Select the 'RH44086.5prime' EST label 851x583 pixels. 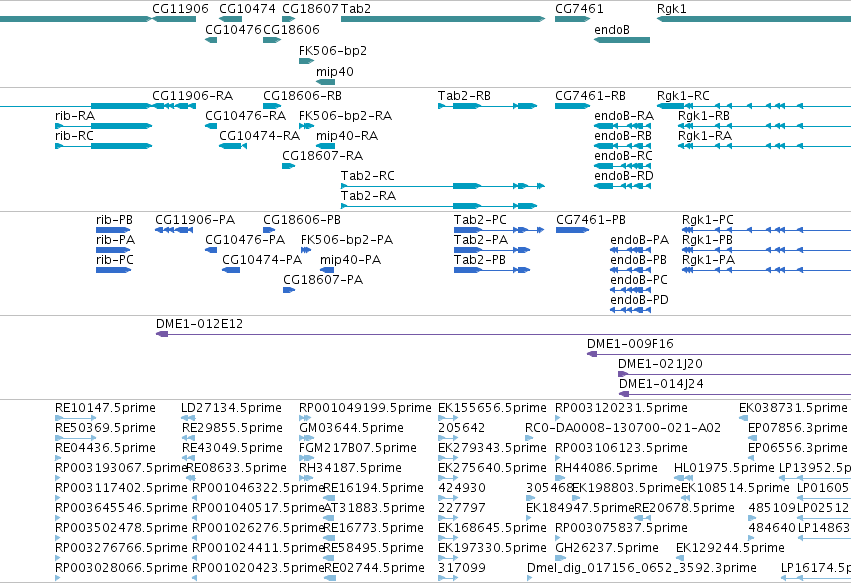[606, 468]
